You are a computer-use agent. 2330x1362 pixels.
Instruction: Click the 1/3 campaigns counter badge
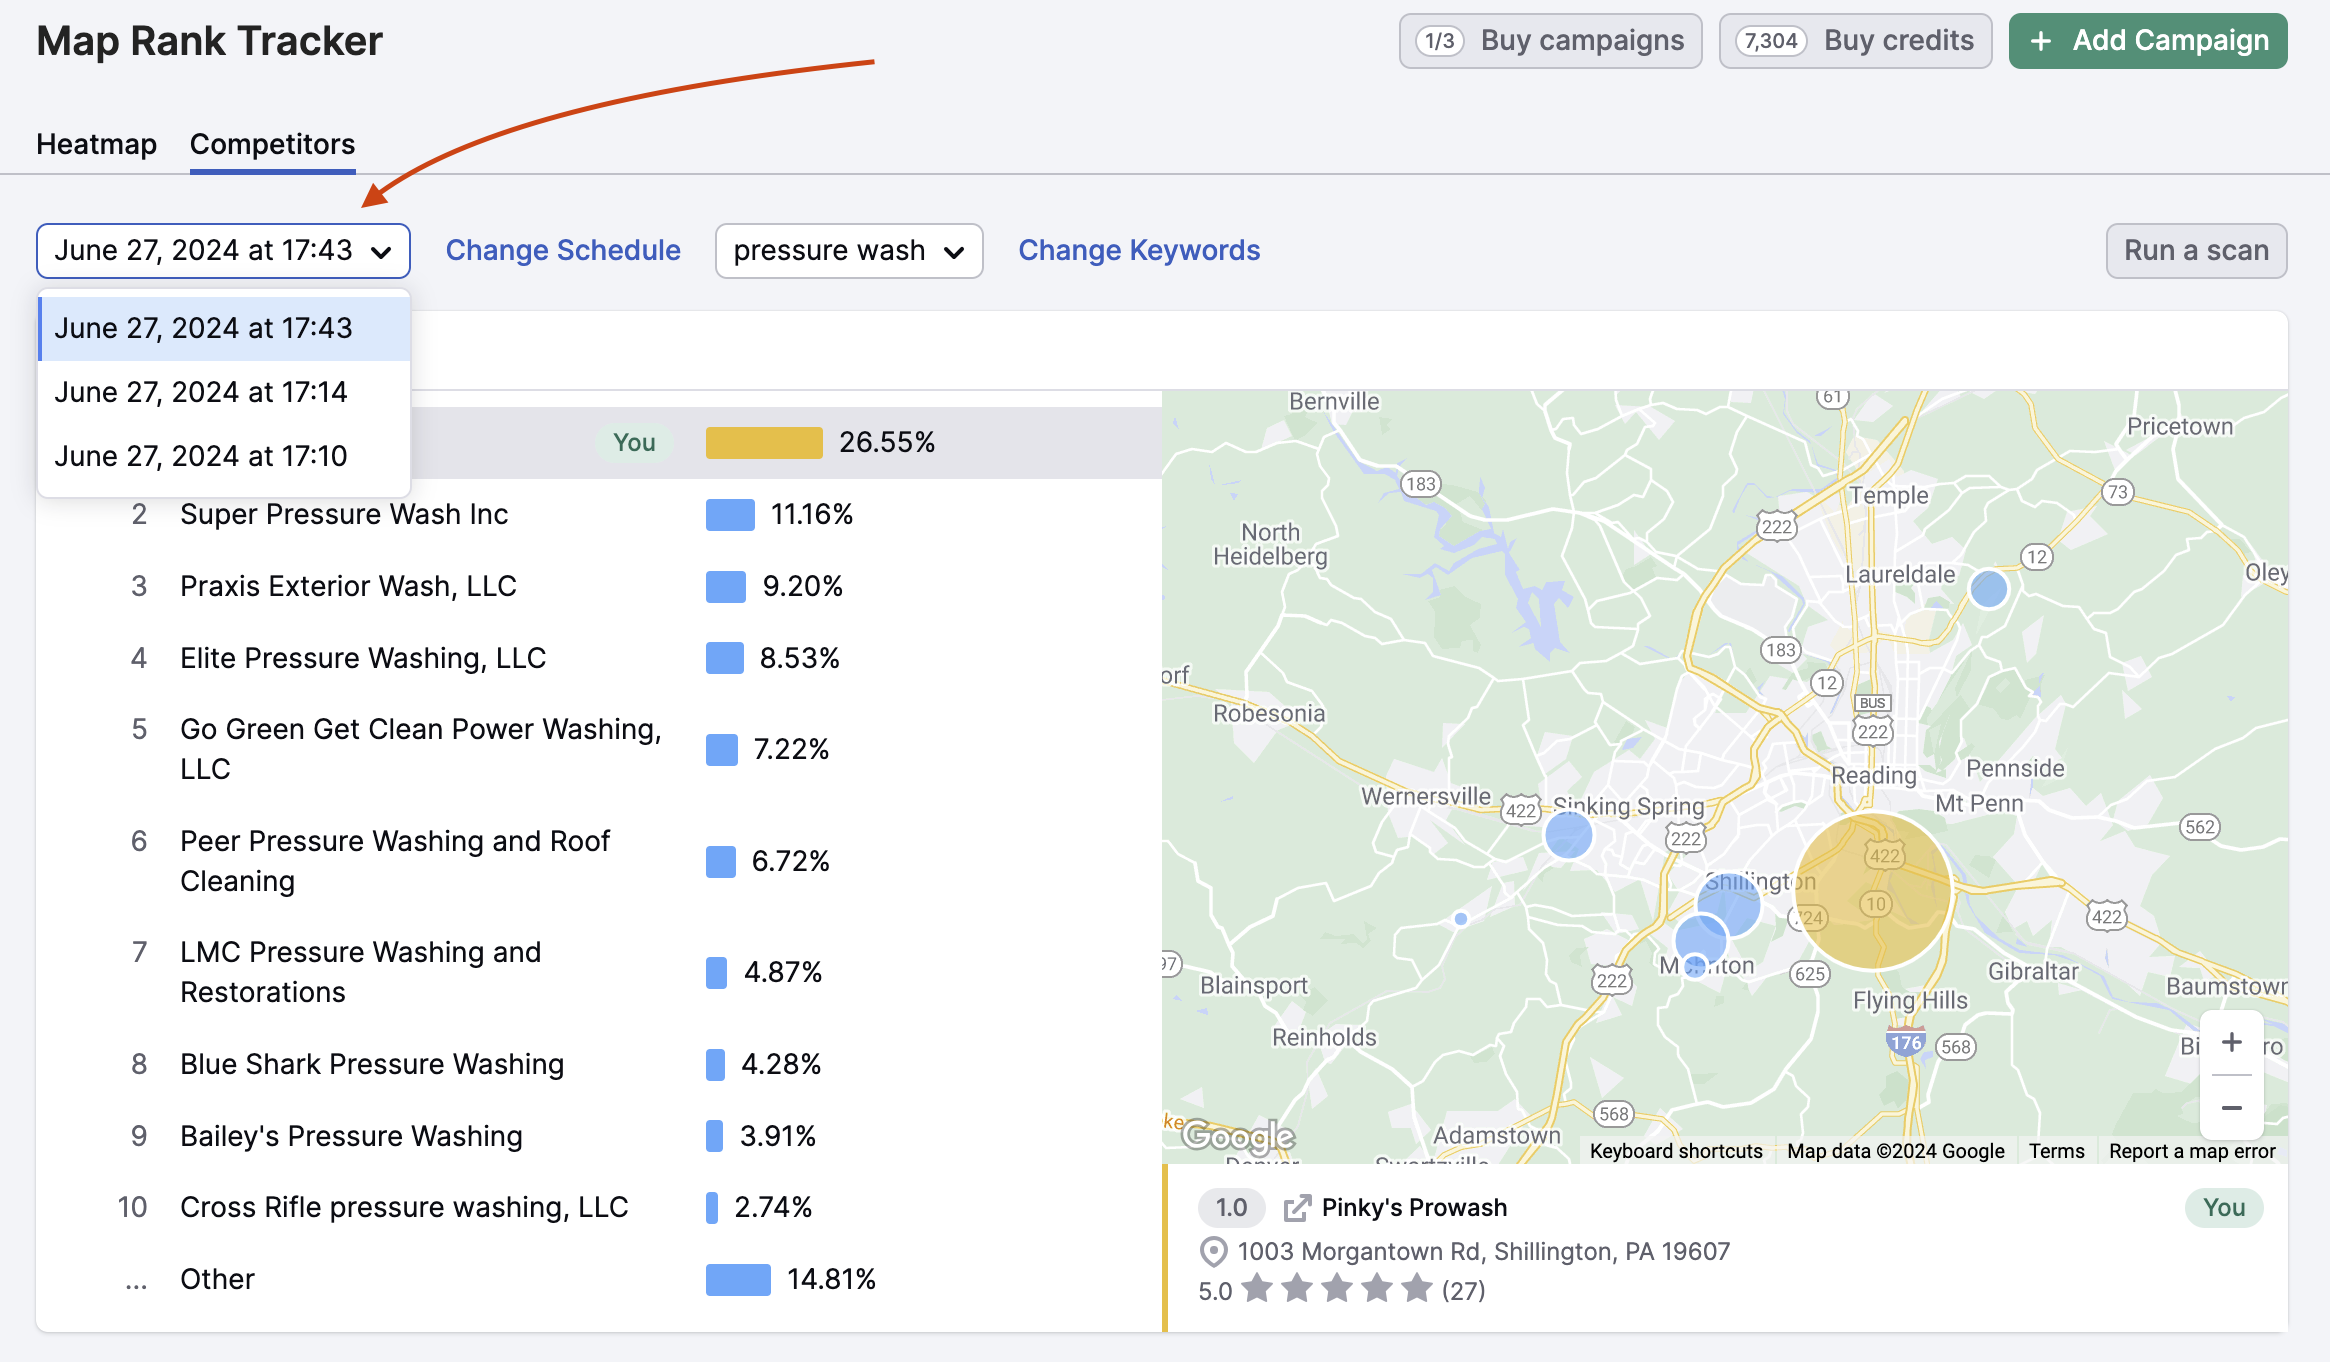1440,41
